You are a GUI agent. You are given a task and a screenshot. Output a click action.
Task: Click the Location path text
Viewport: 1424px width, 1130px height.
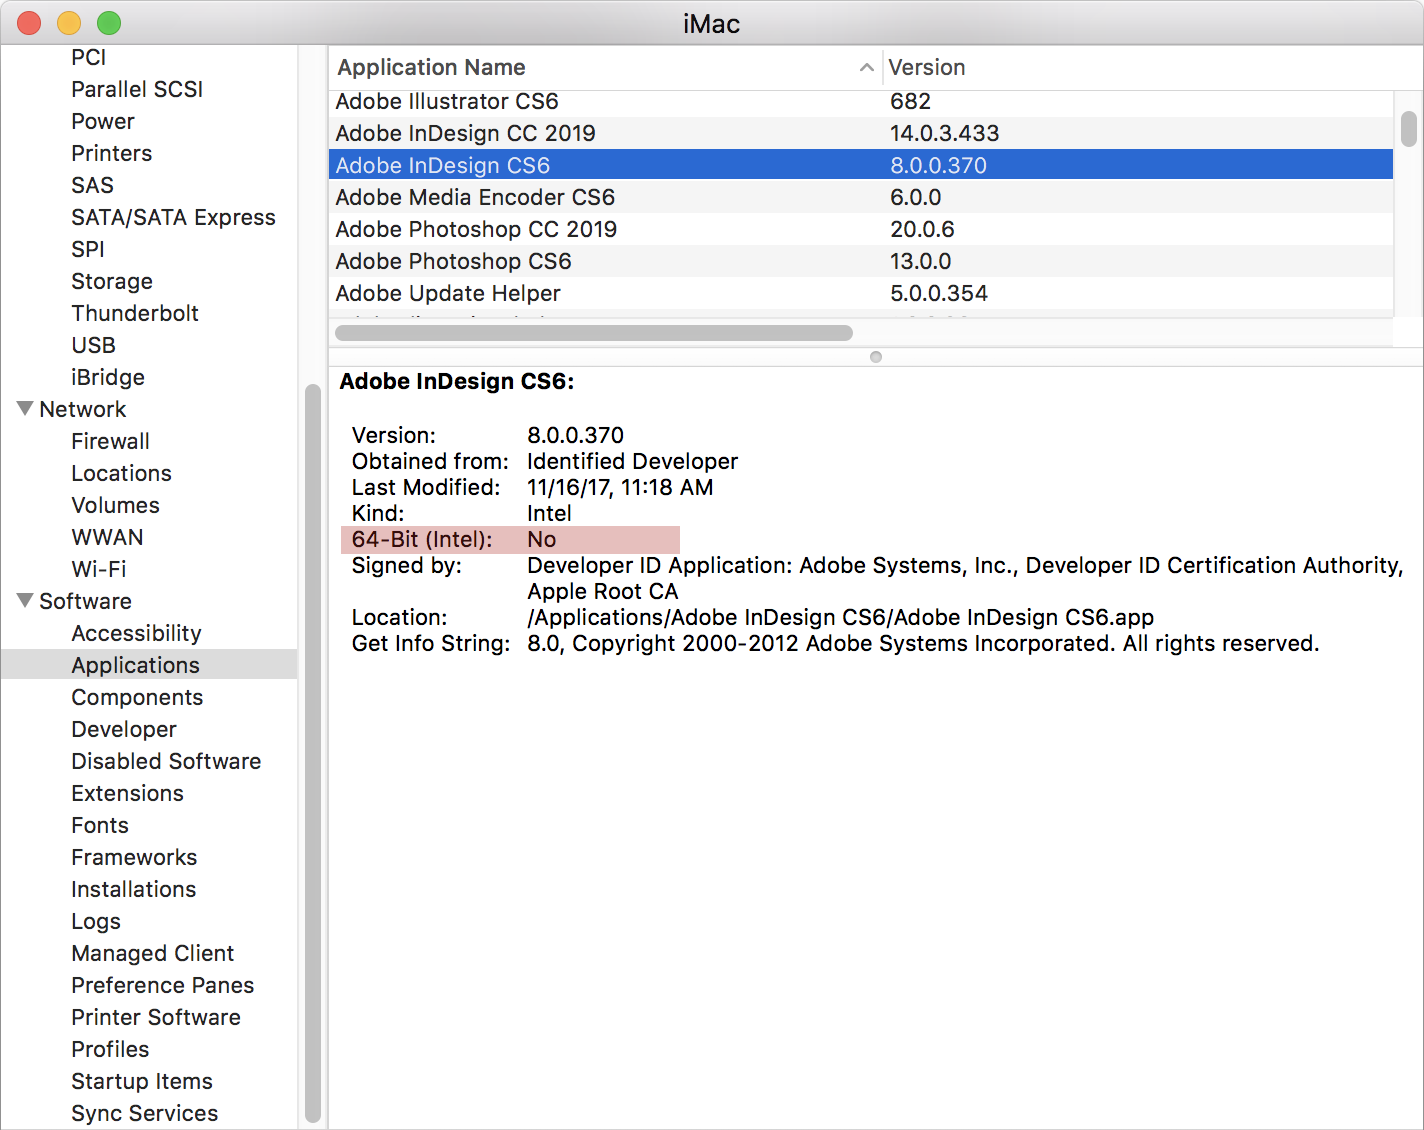(840, 617)
